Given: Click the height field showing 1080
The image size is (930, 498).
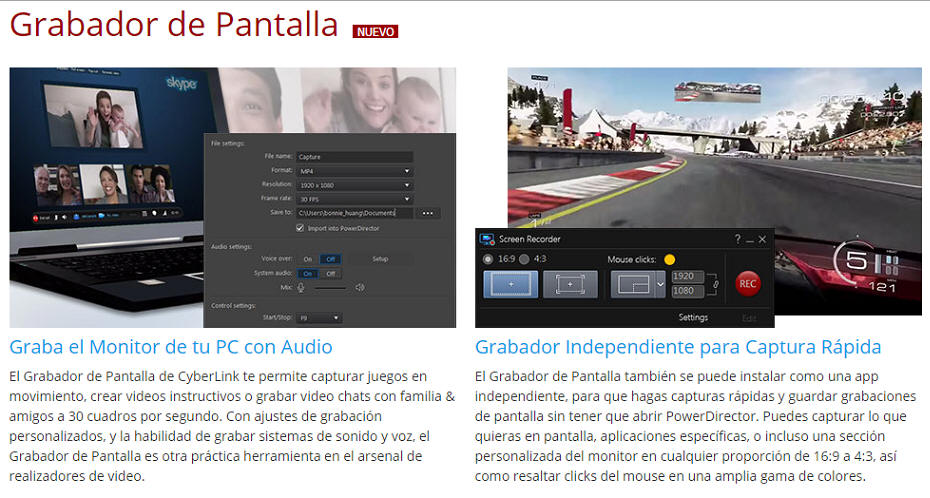Looking at the screenshot, I should tap(687, 291).
